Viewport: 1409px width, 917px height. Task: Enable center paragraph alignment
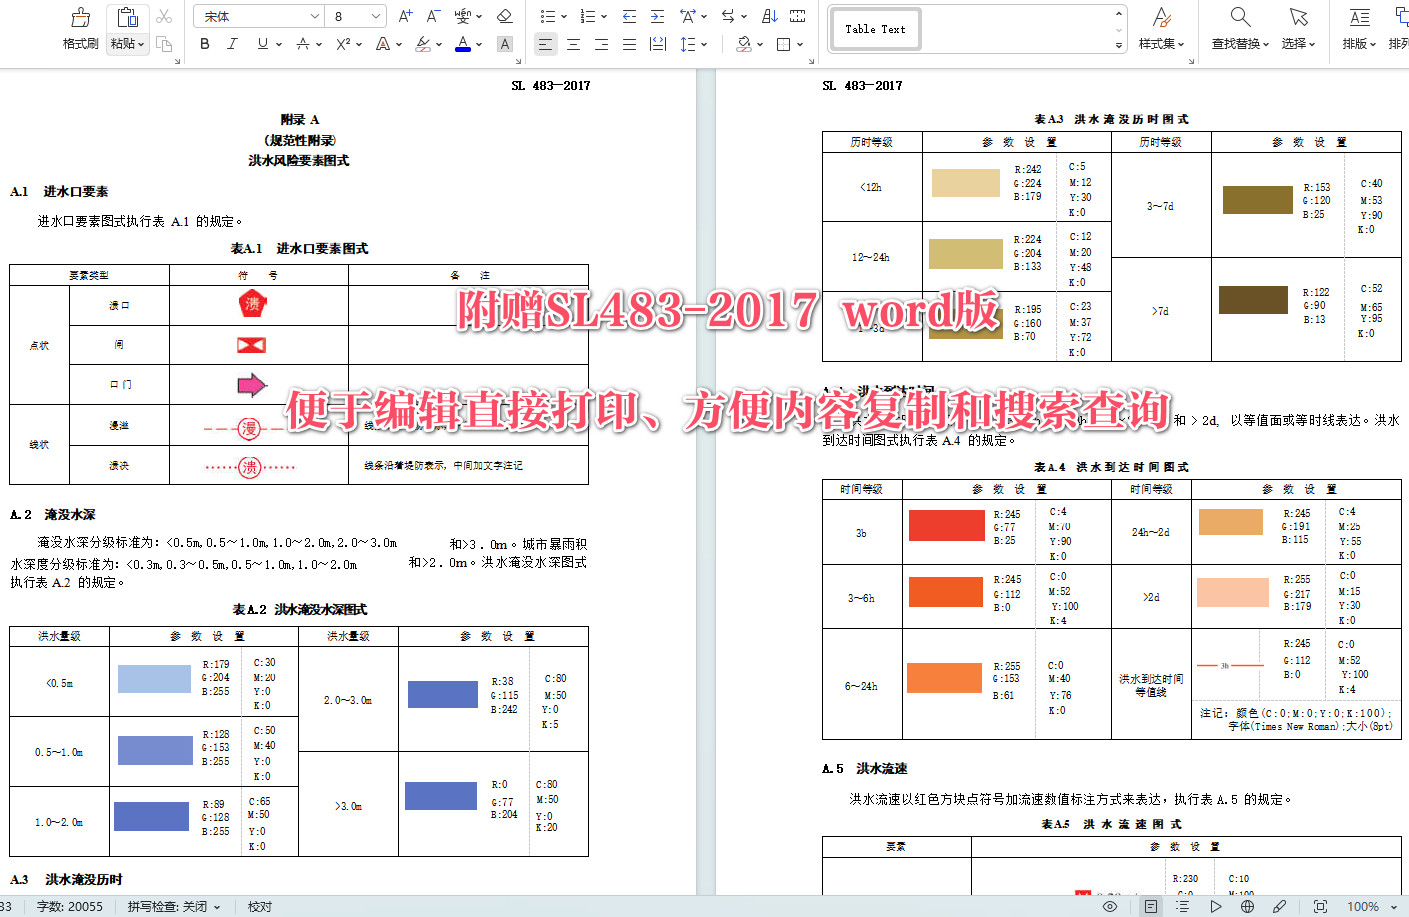tap(572, 44)
